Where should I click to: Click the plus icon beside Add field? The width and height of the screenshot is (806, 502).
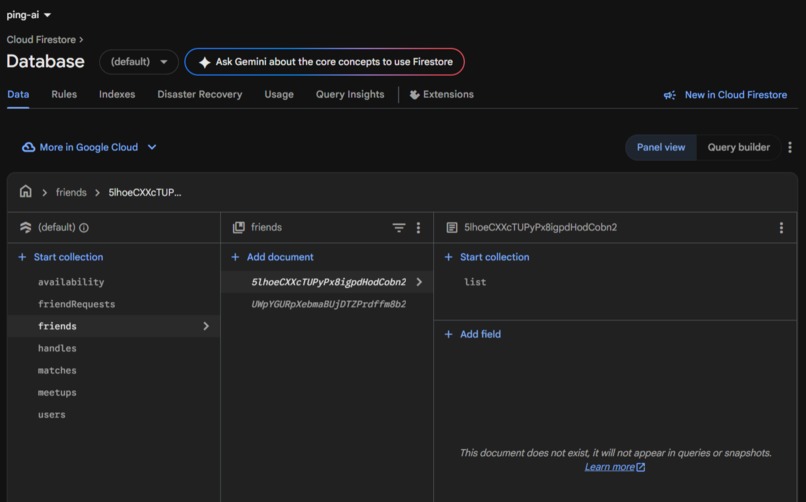click(449, 334)
